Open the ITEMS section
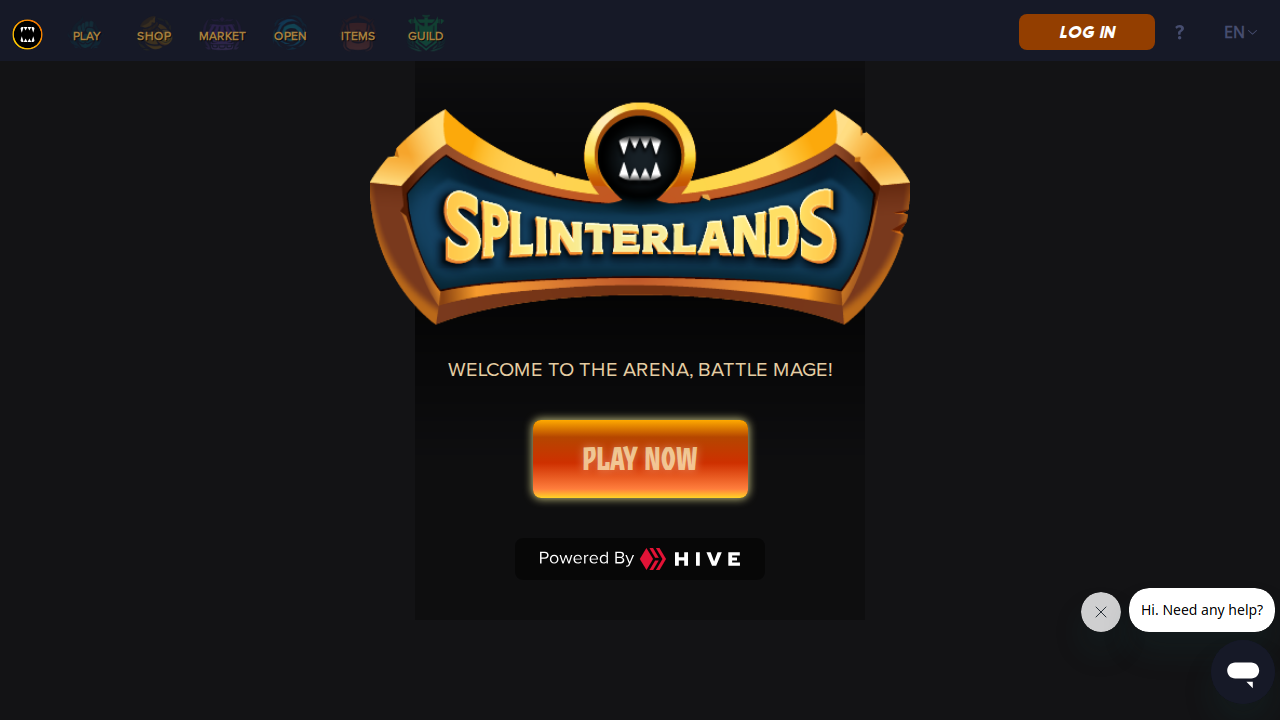The image size is (1280, 720). pos(358,35)
